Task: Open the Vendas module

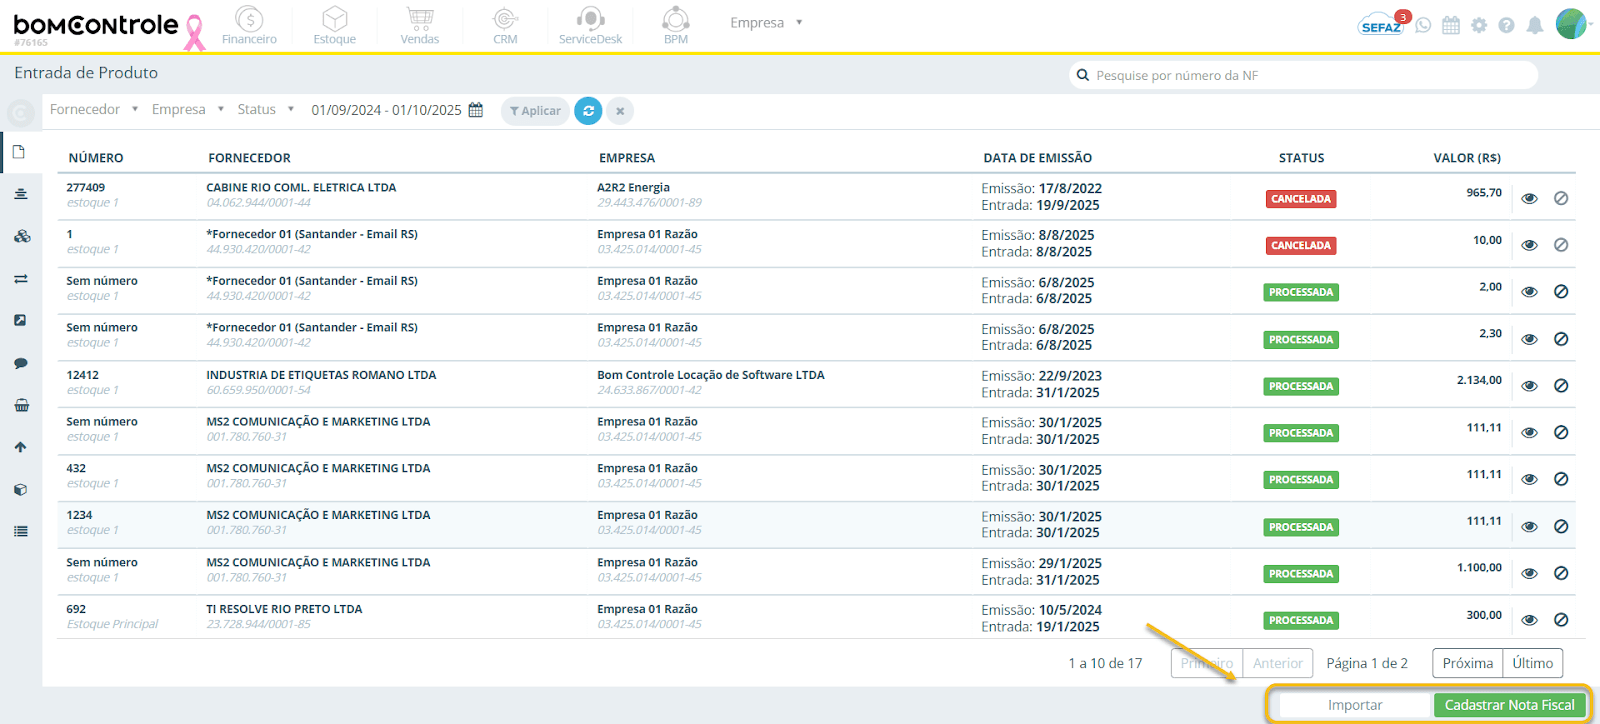Action: pyautogui.click(x=420, y=26)
